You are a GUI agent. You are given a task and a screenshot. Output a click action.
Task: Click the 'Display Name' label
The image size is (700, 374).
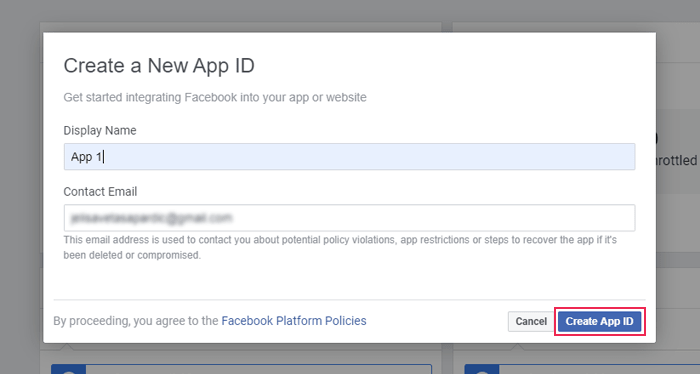coord(100,130)
